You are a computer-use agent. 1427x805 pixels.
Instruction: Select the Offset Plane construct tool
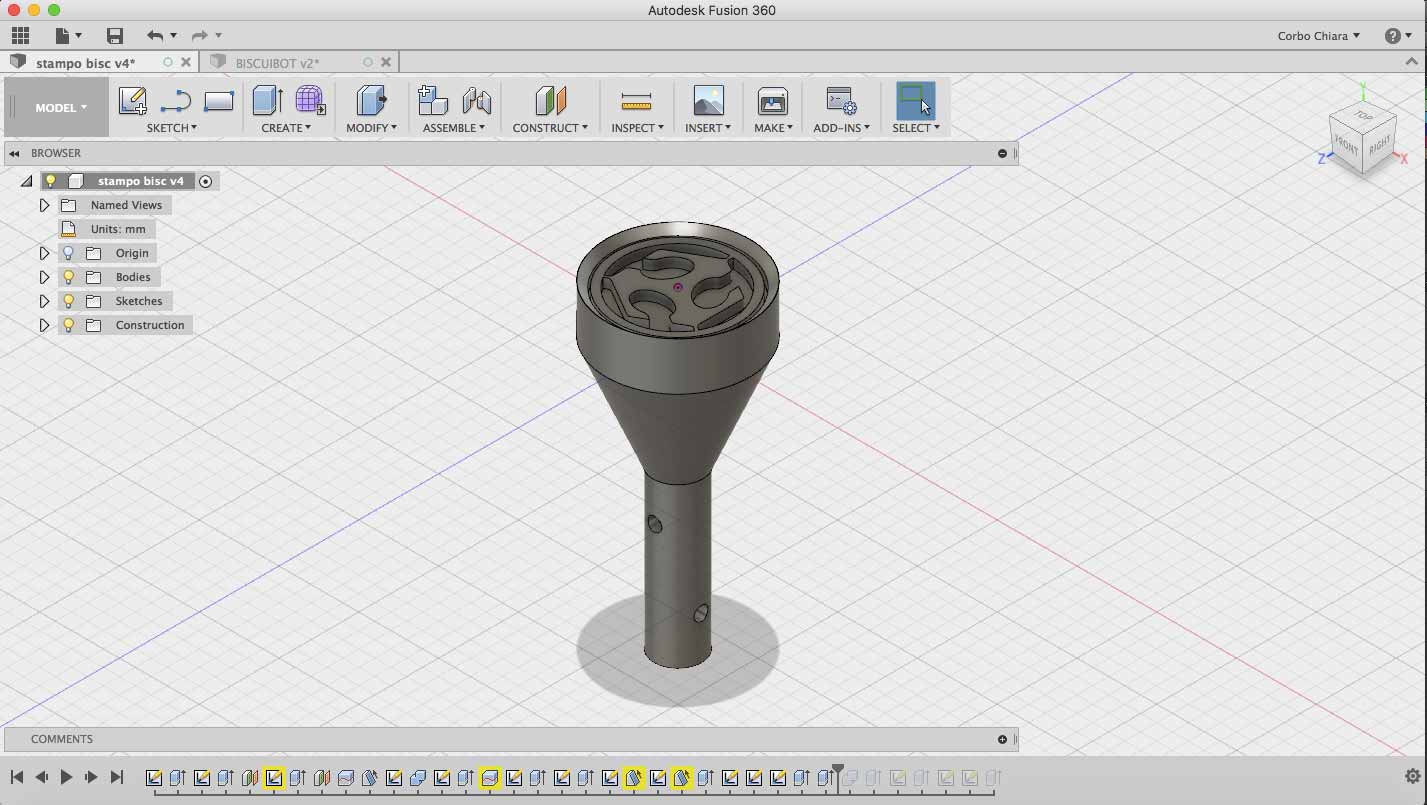tap(550, 101)
